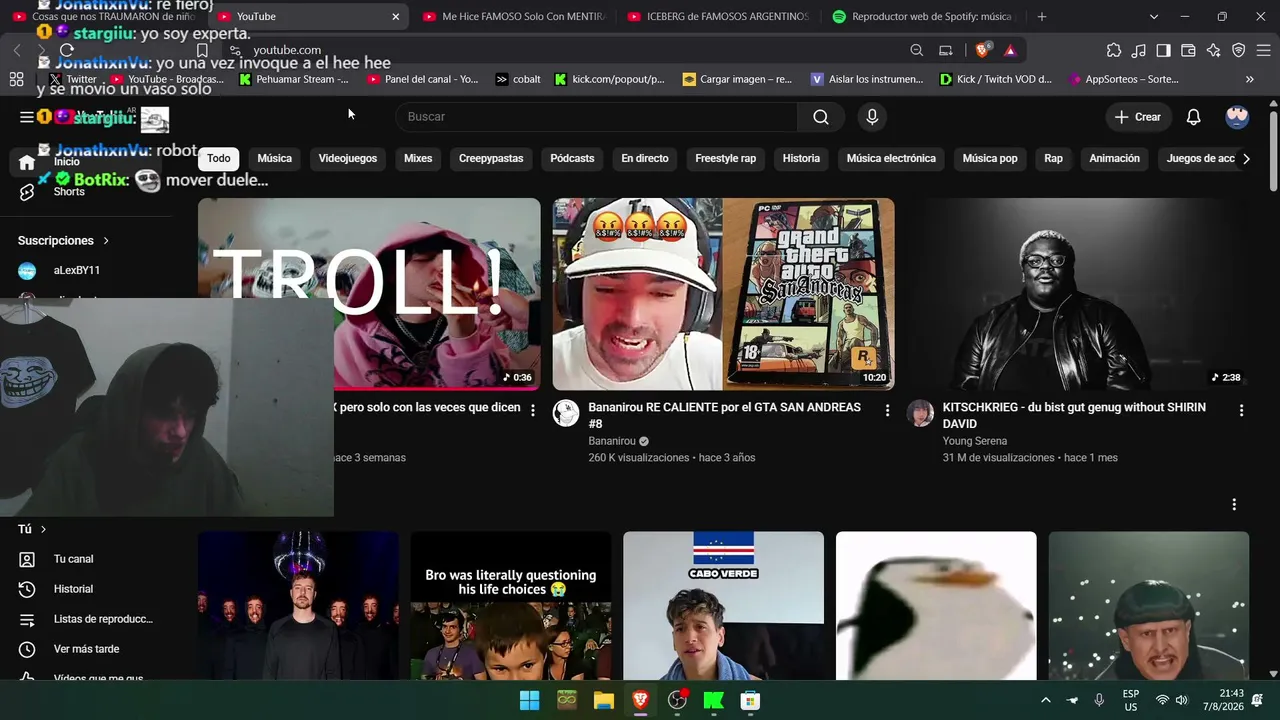Open YouTube notifications bell
The width and height of the screenshot is (1280, 720).
point(1193,117)
